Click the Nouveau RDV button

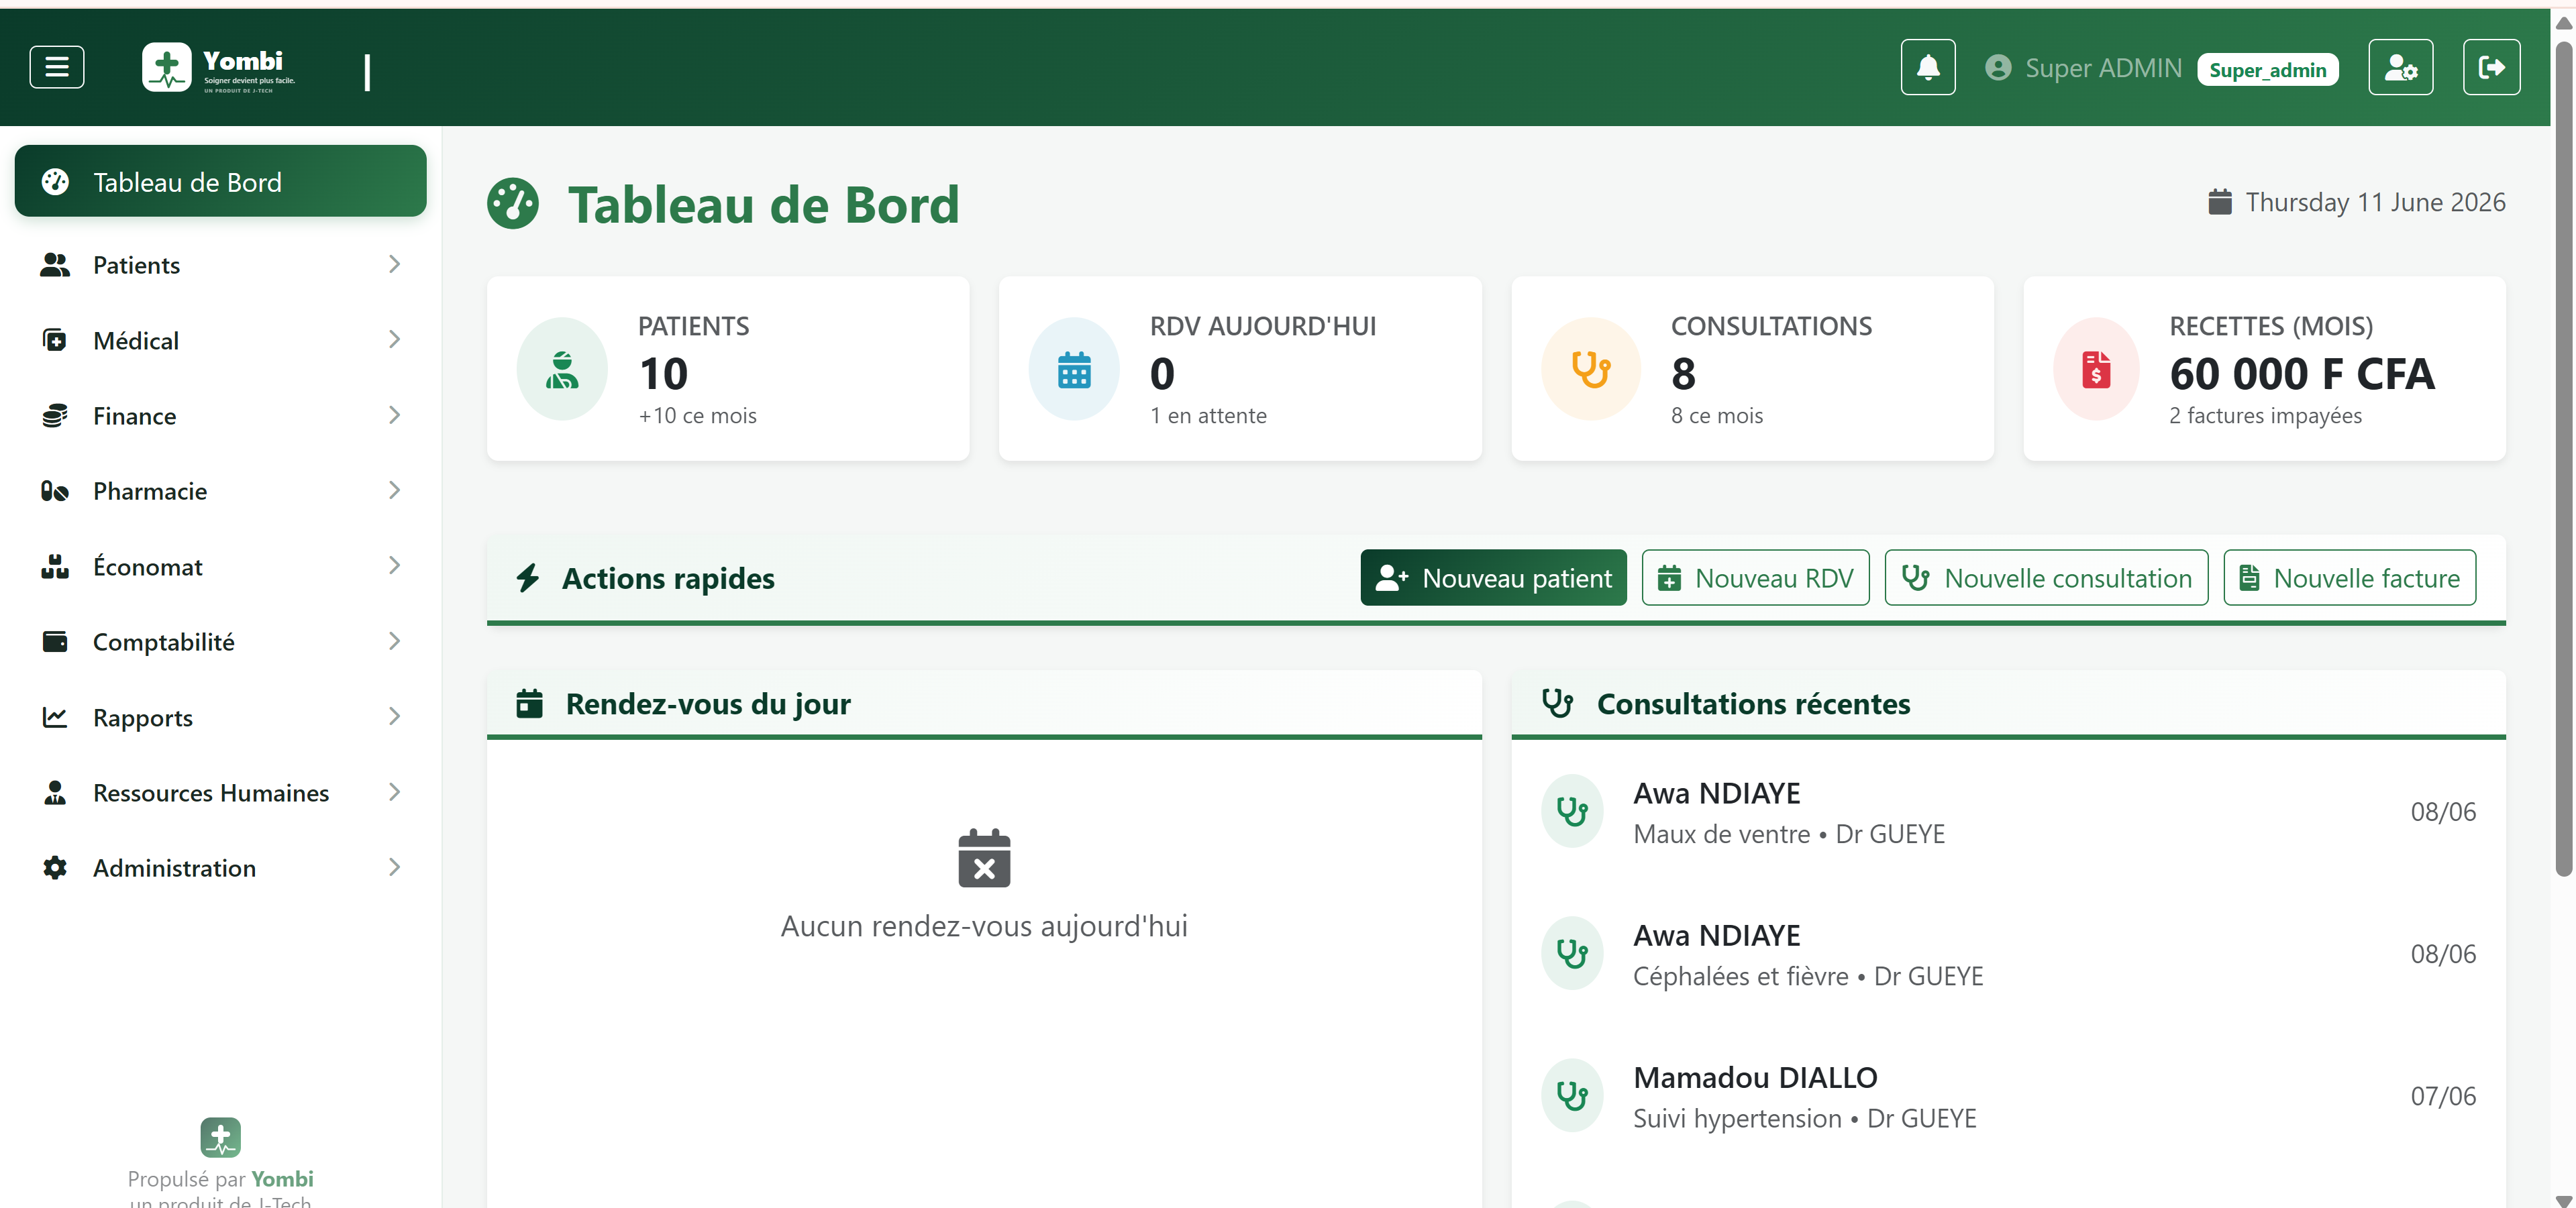pos(1755,577)
